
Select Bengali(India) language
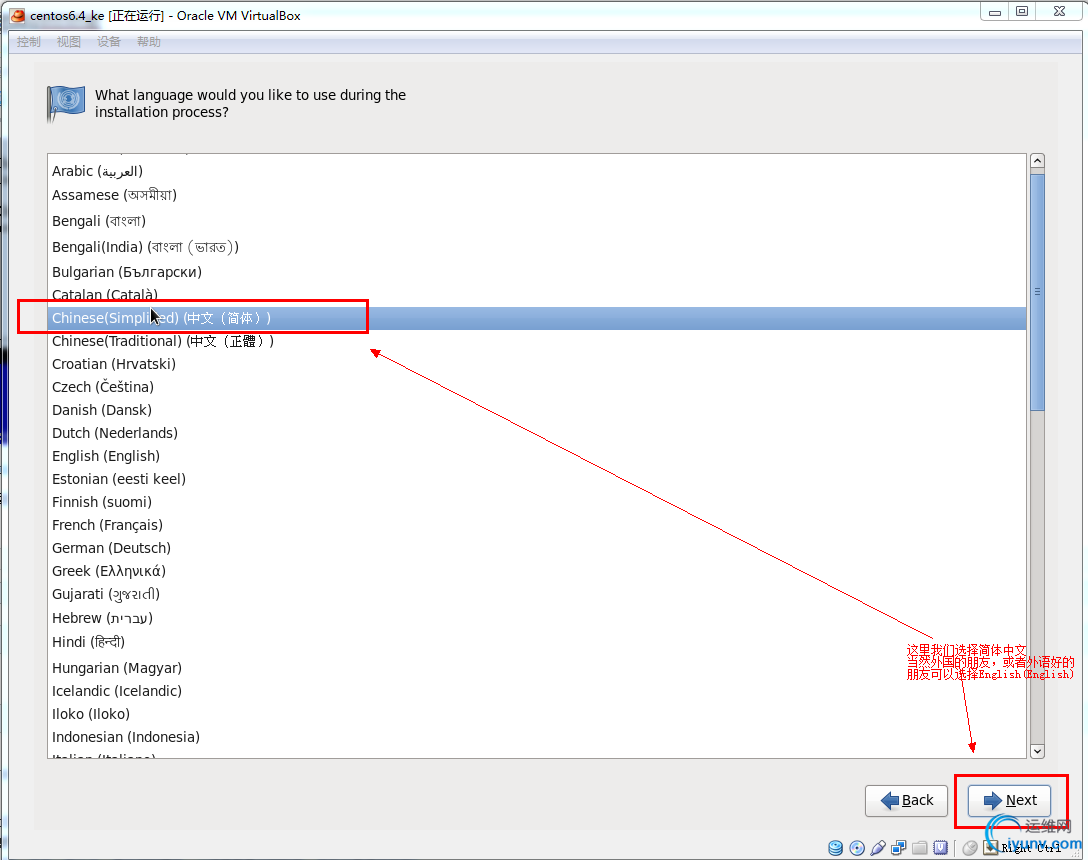point(536,246)
